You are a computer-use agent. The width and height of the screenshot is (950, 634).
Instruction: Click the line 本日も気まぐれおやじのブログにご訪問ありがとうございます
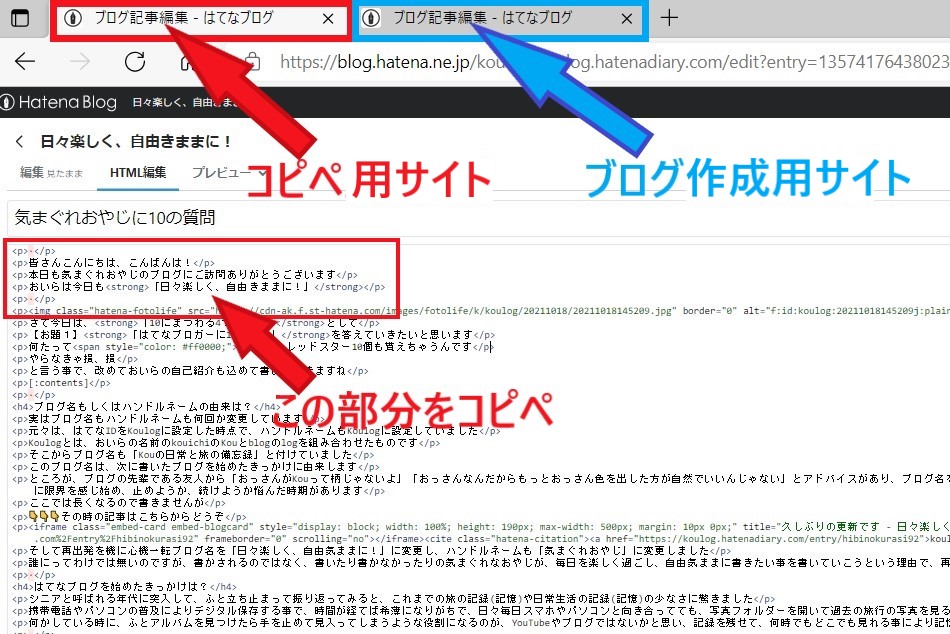(185, 275)
